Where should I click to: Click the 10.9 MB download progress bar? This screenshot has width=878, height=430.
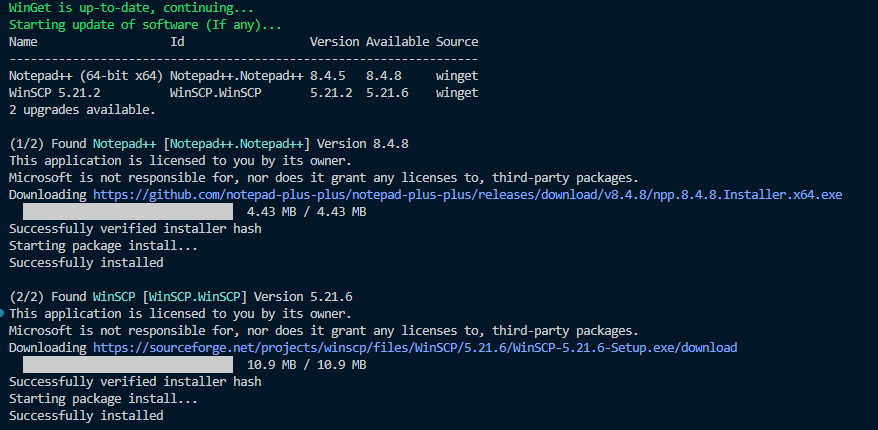tap(128, 365)
